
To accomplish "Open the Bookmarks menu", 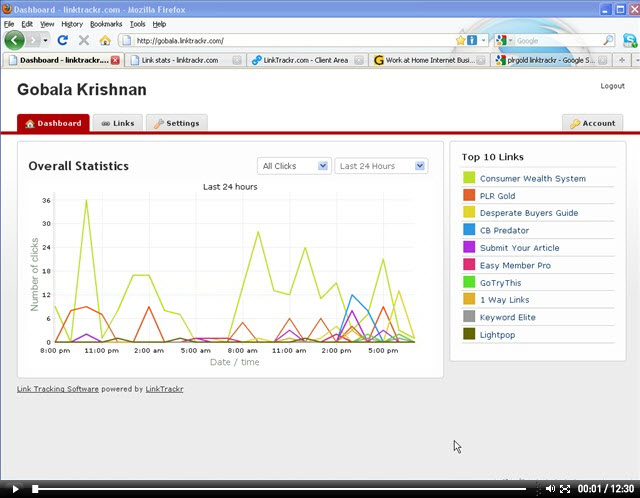I will 106,24.
